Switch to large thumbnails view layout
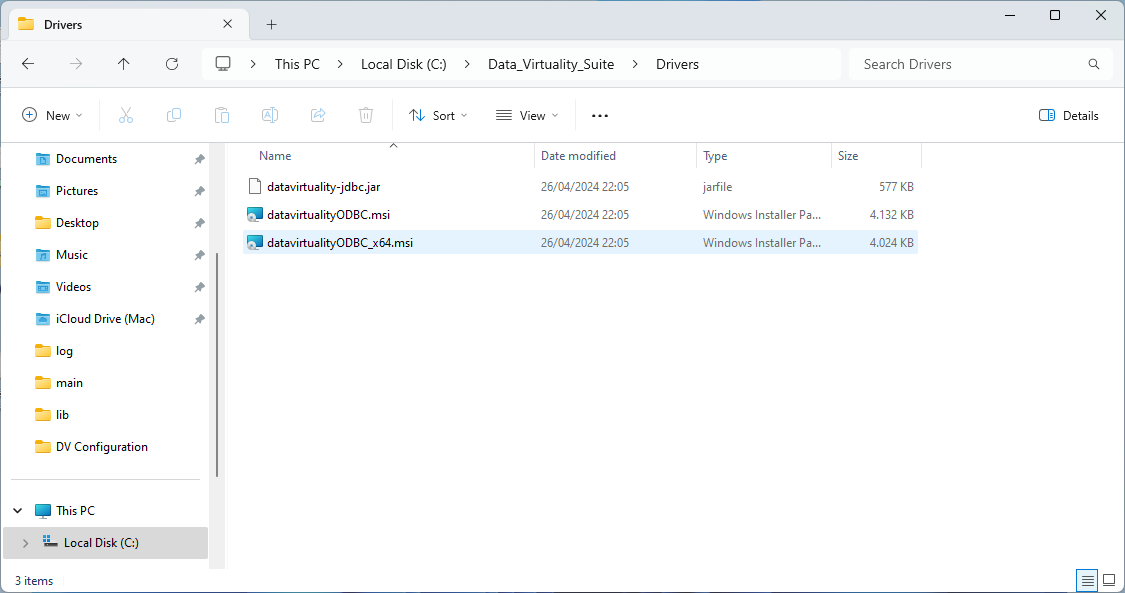Image resolution: width=1125 pixels, height=593 pixels. point(1108,580)
